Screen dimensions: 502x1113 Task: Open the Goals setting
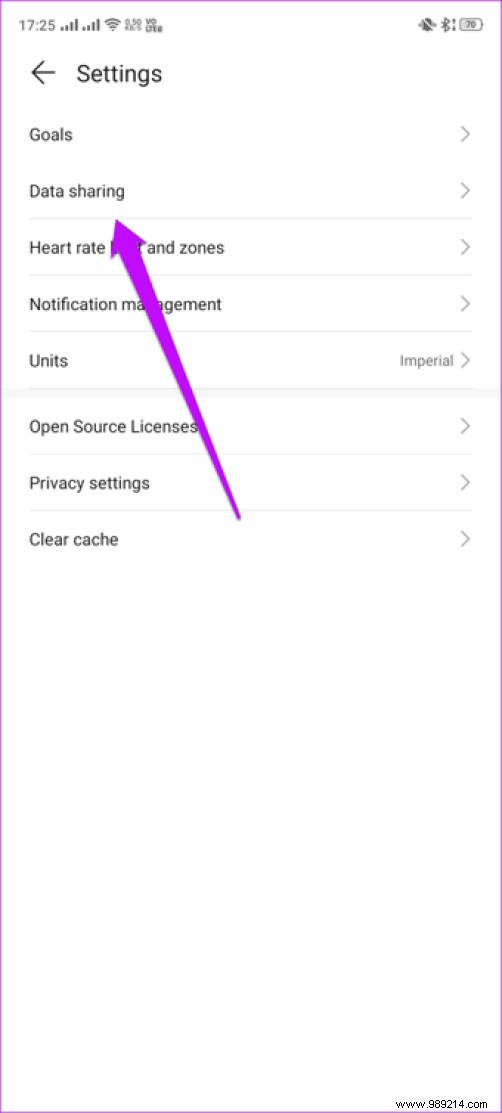coord(251,134)
